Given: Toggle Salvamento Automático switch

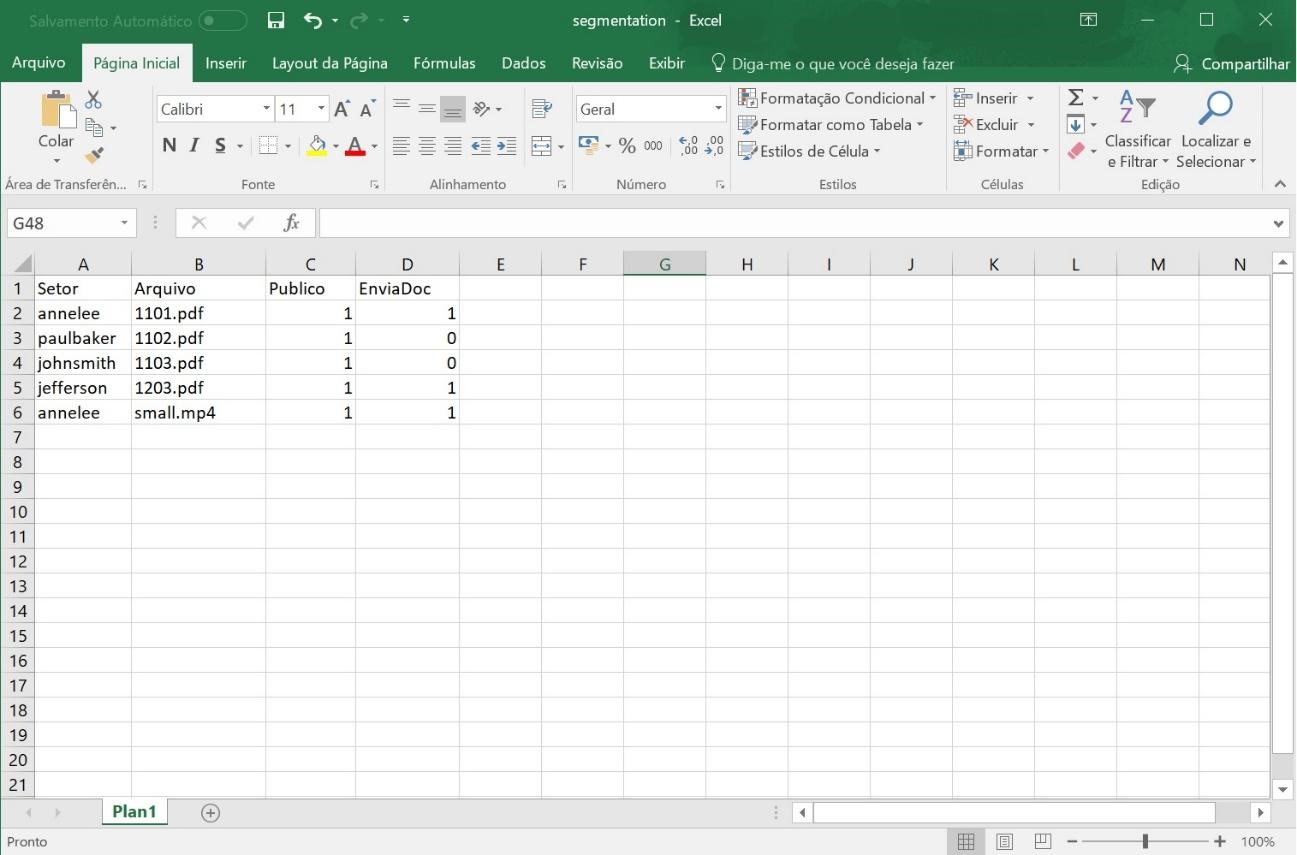Looking at the screenshot, I should pyautogui.click(x=222, y=20).
